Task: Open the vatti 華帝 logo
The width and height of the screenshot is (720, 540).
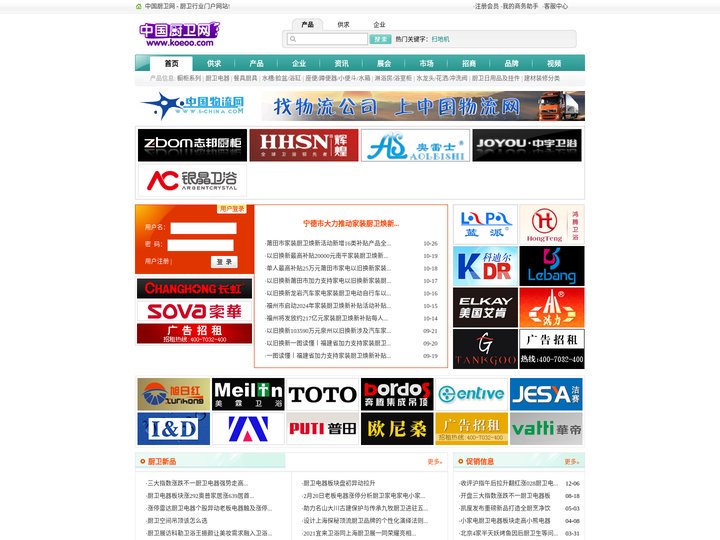Action: tap(546, 428)
